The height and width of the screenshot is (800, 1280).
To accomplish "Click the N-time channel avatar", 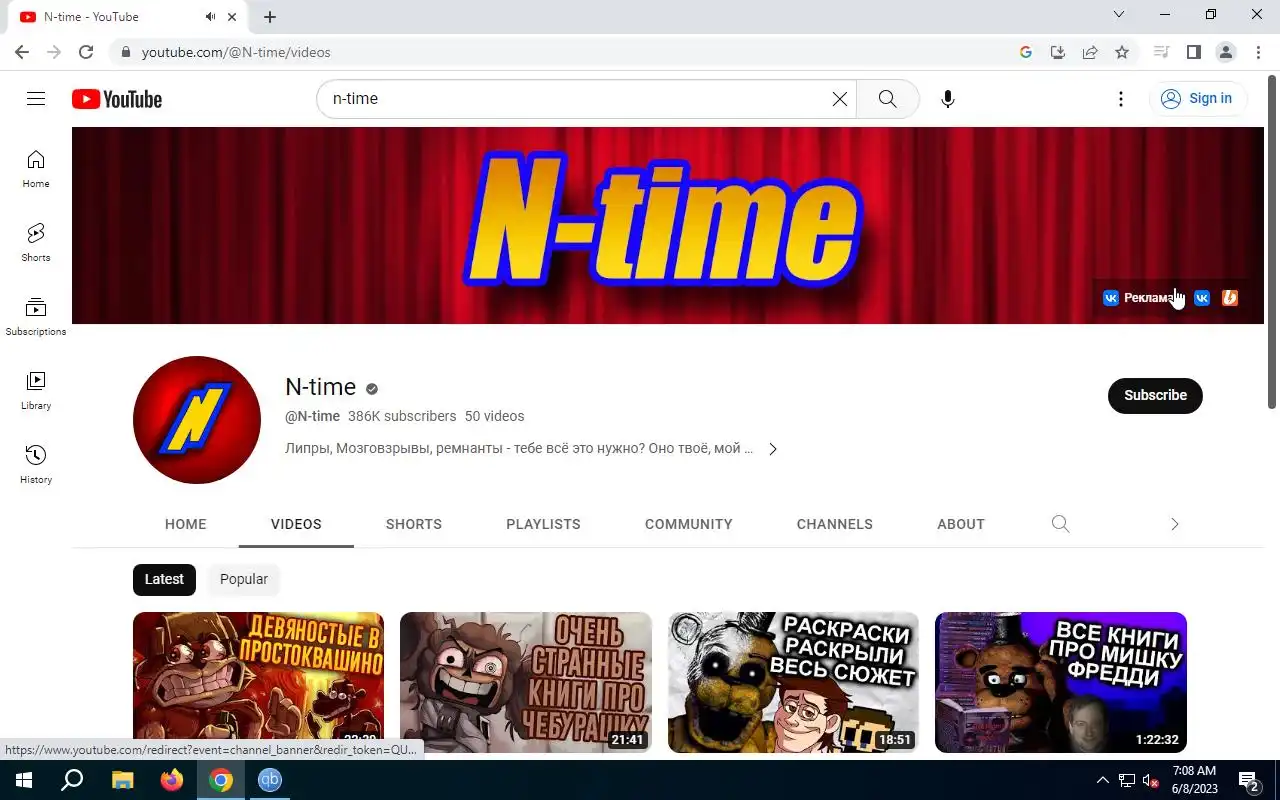I will coord(197,420).
